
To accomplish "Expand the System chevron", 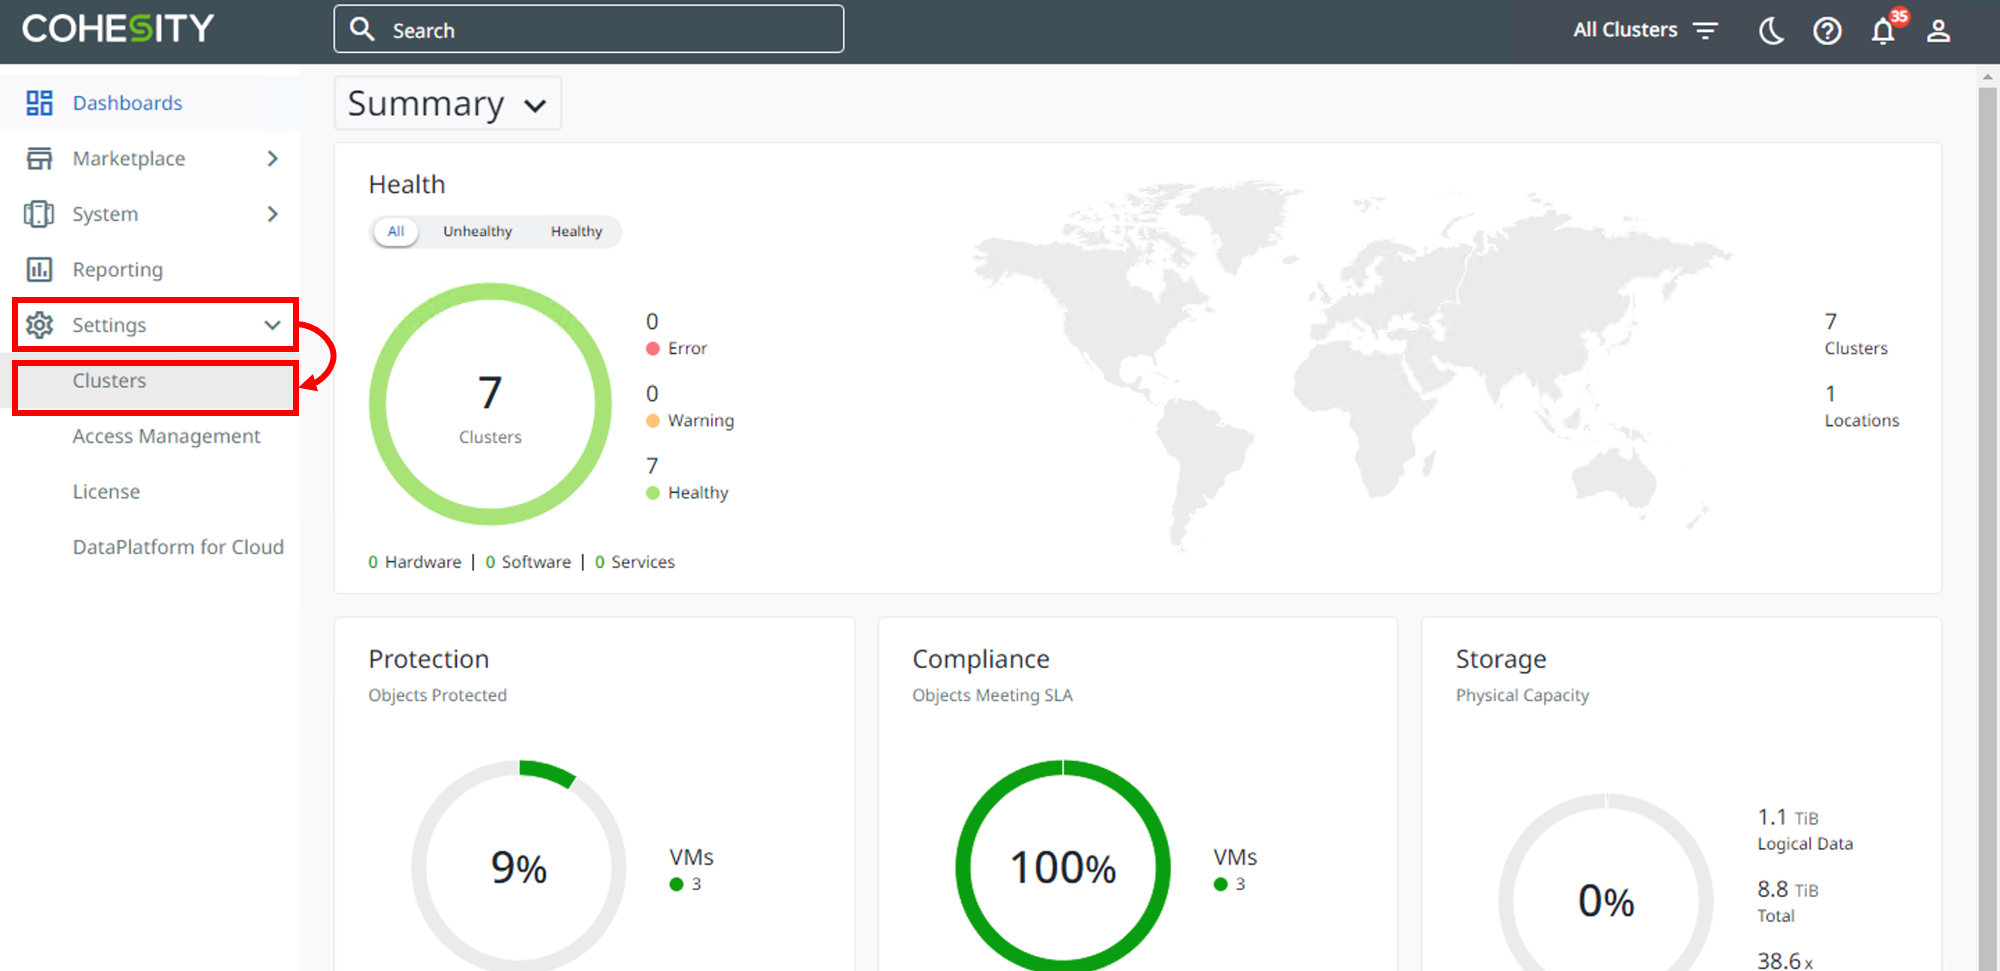I will (272, 214).
